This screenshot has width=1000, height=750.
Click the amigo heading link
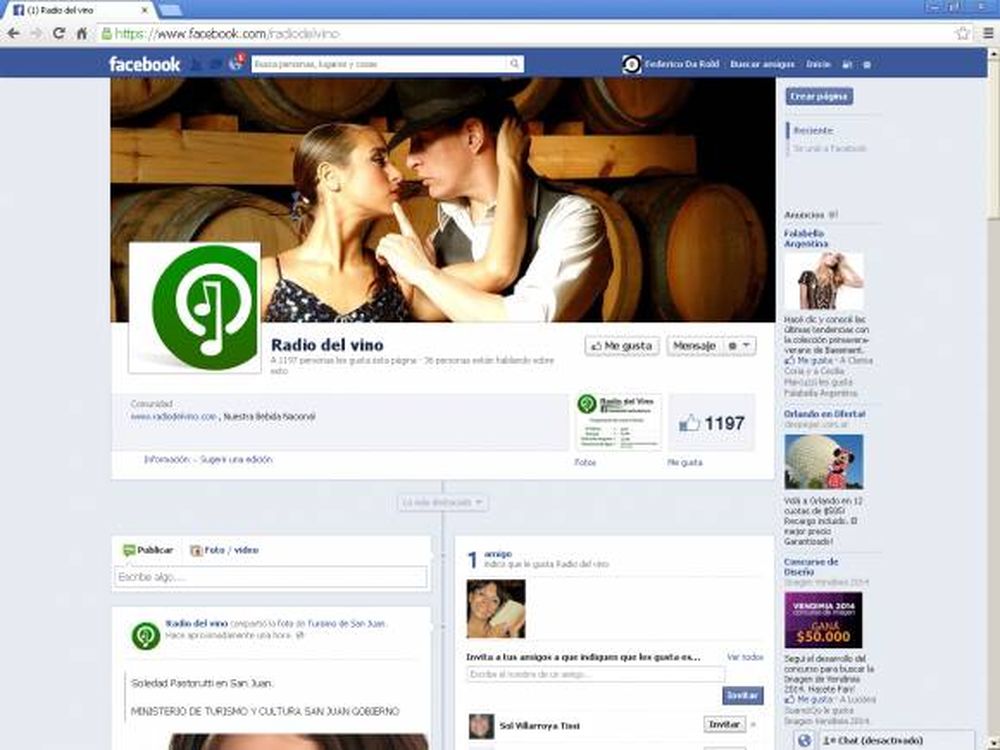pos(497,554)
